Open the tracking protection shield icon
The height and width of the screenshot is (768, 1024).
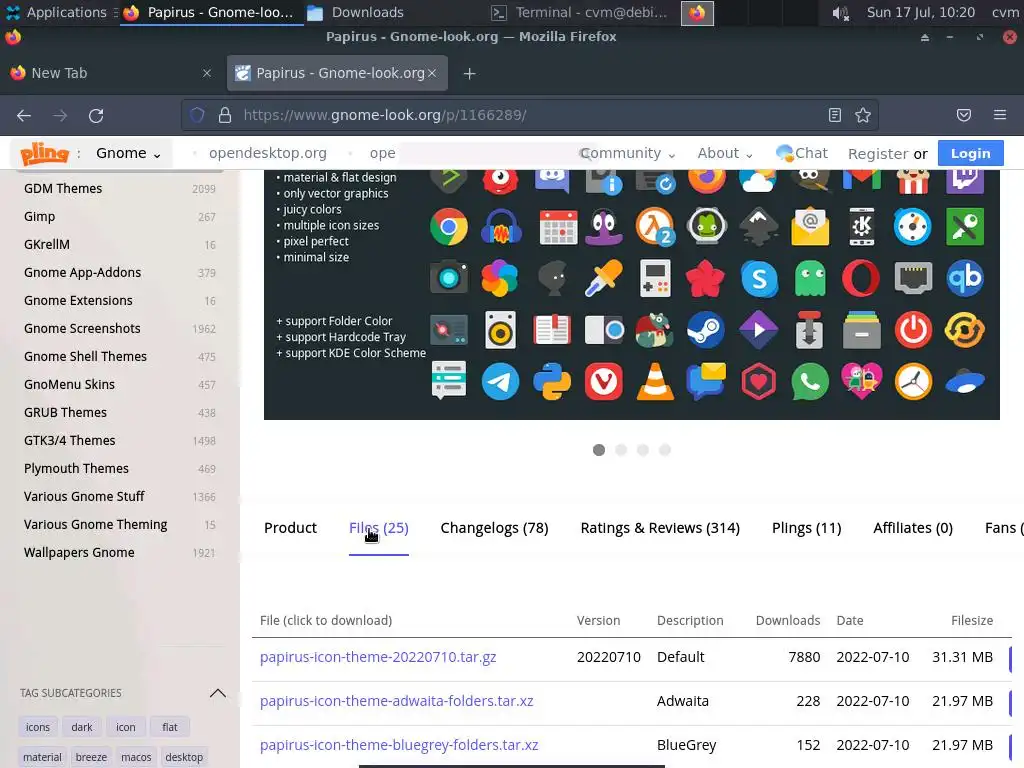[197, 116]
